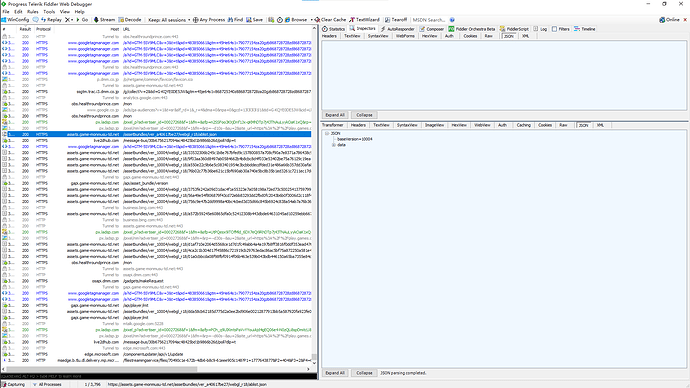Save sessions using Save toolbar button
This screenshot has width=690, height=388.
(254, 20)
